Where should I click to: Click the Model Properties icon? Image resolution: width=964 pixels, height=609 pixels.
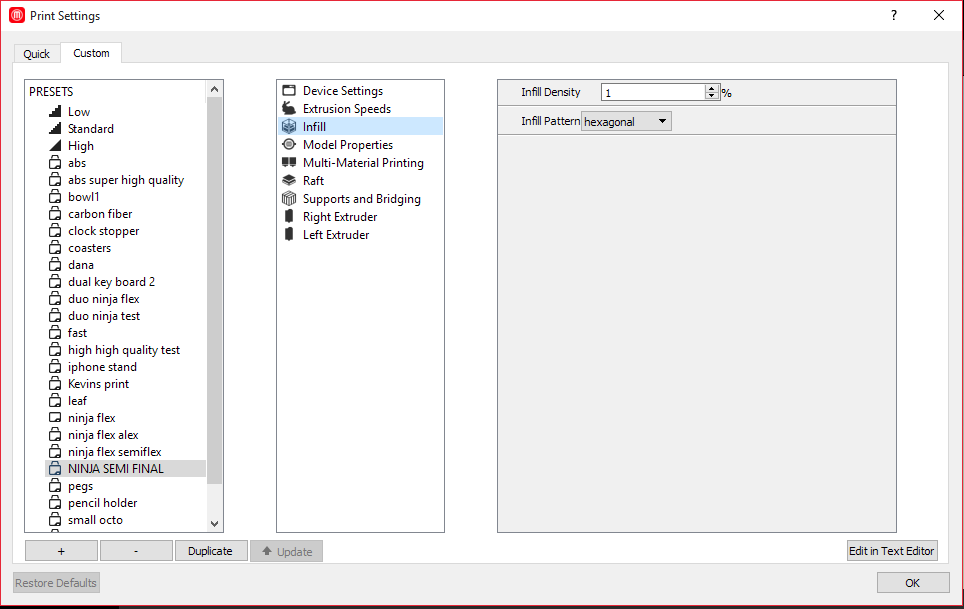tap(289, 145)
